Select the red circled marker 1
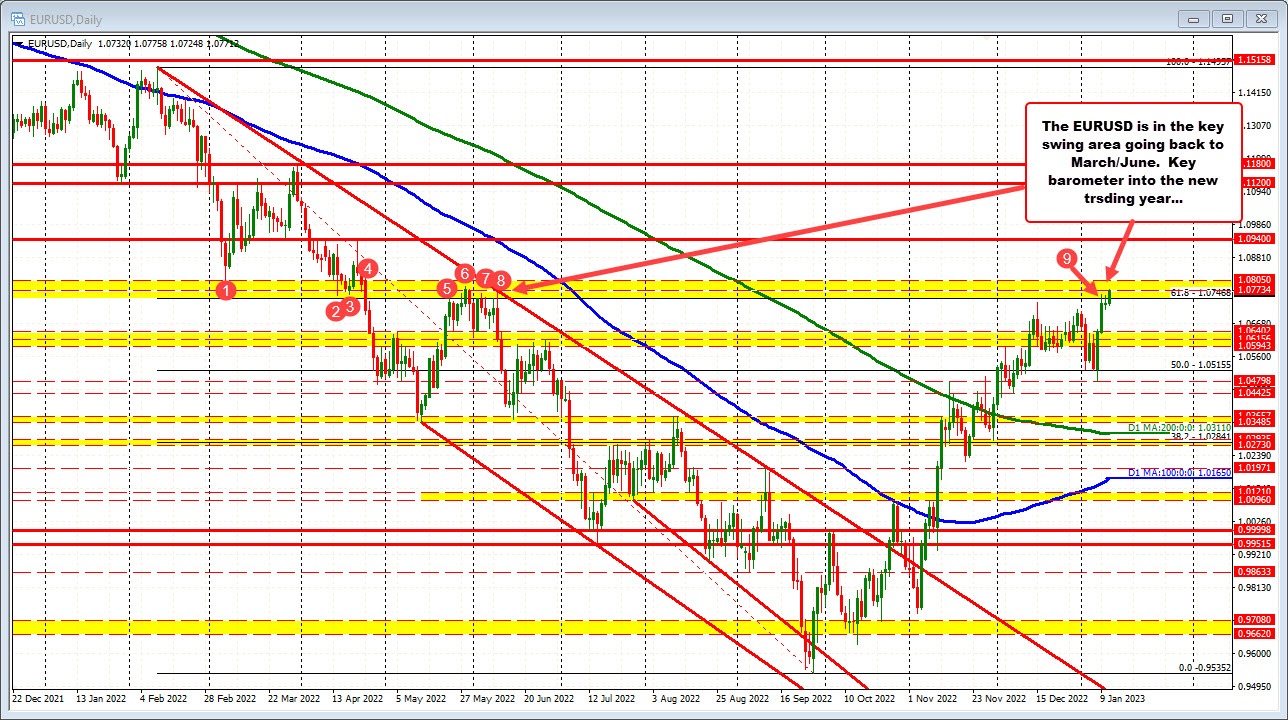The image size is (1288, 720). point(225,289)
